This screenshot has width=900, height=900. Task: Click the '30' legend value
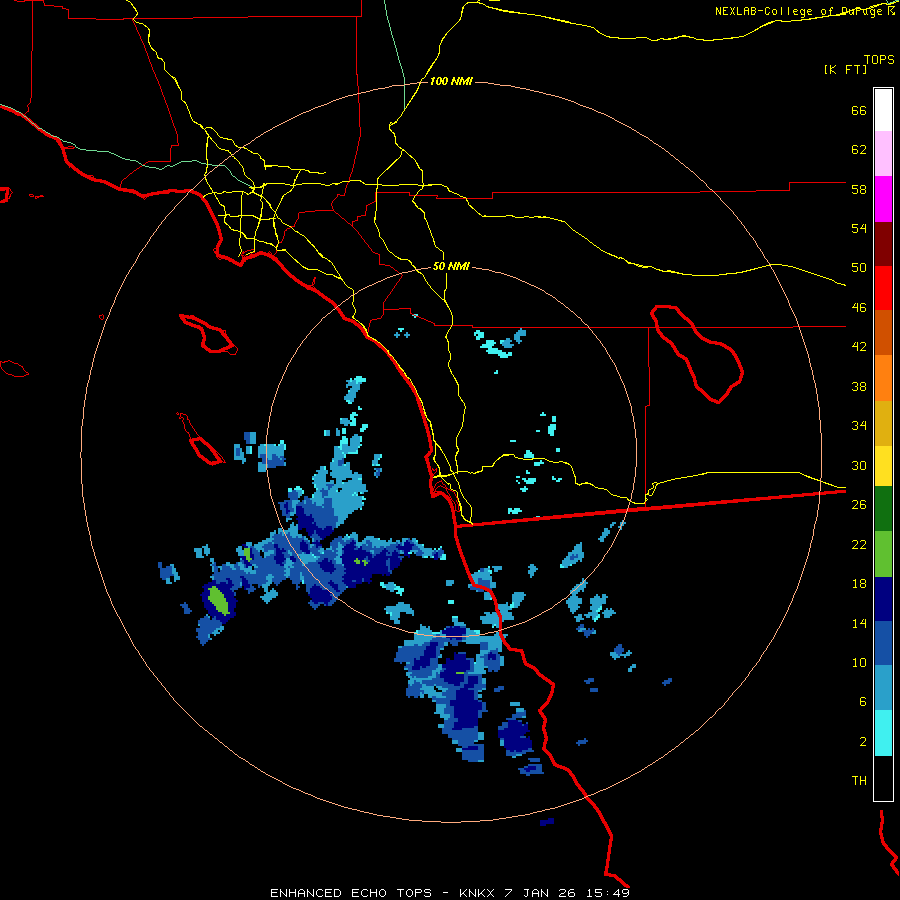[x=859, y=465]
